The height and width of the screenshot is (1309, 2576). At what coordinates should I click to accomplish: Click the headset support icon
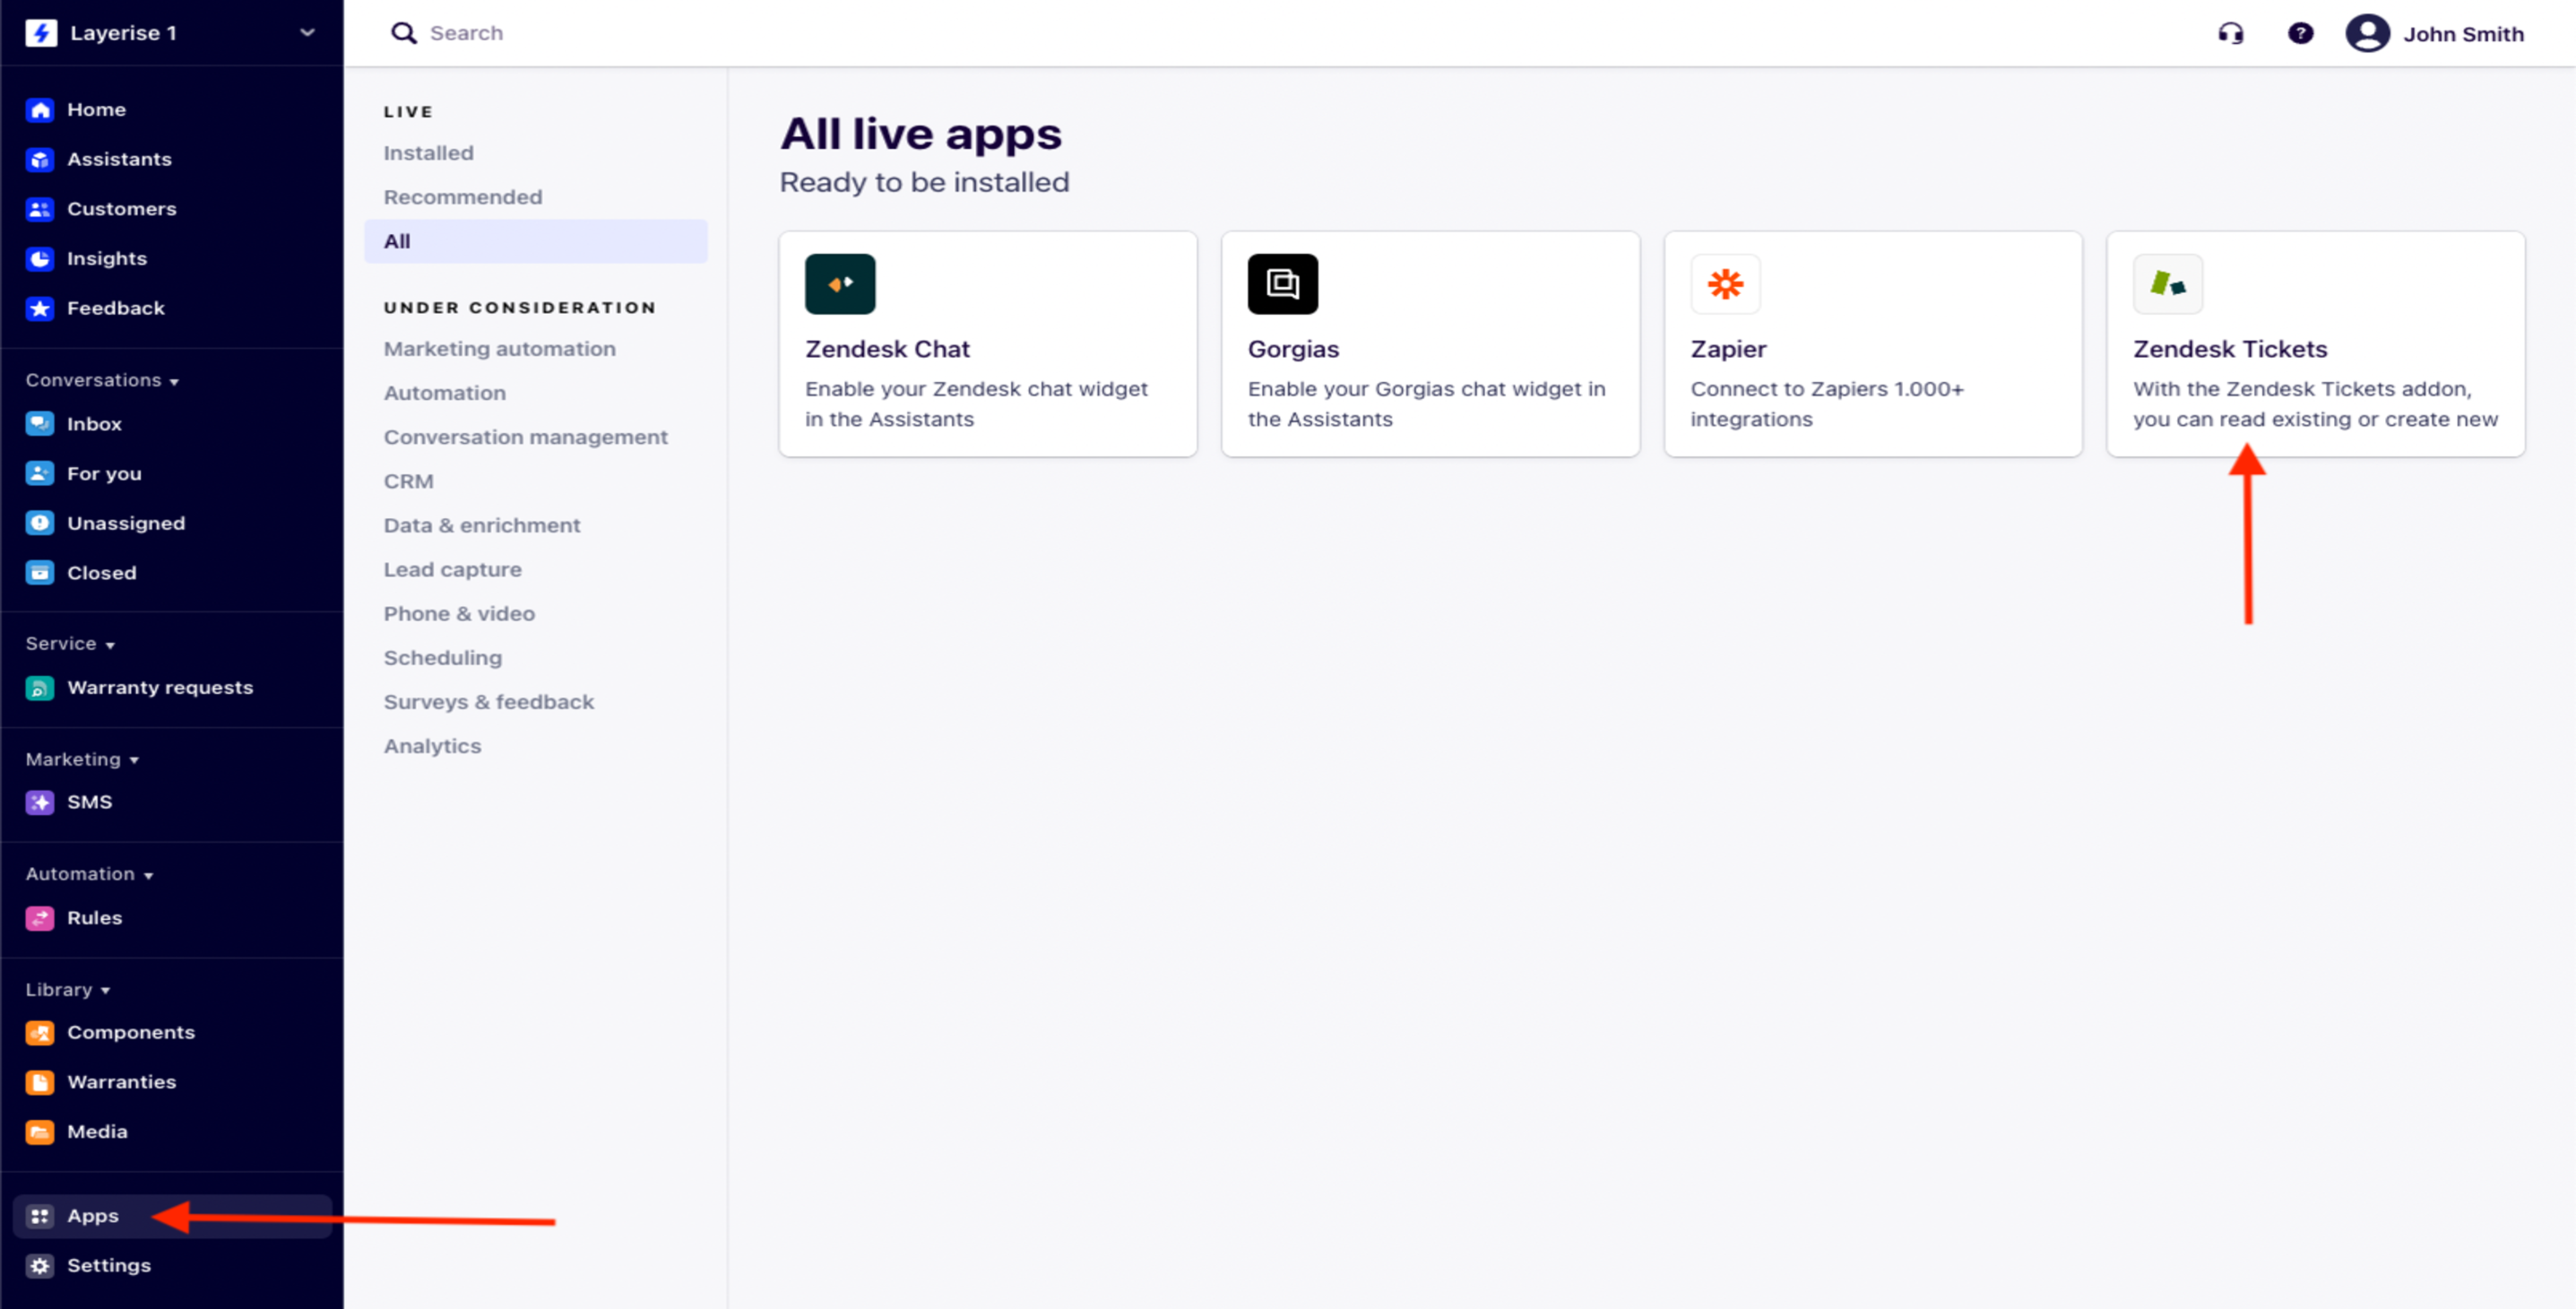(x=2230, y=34)
